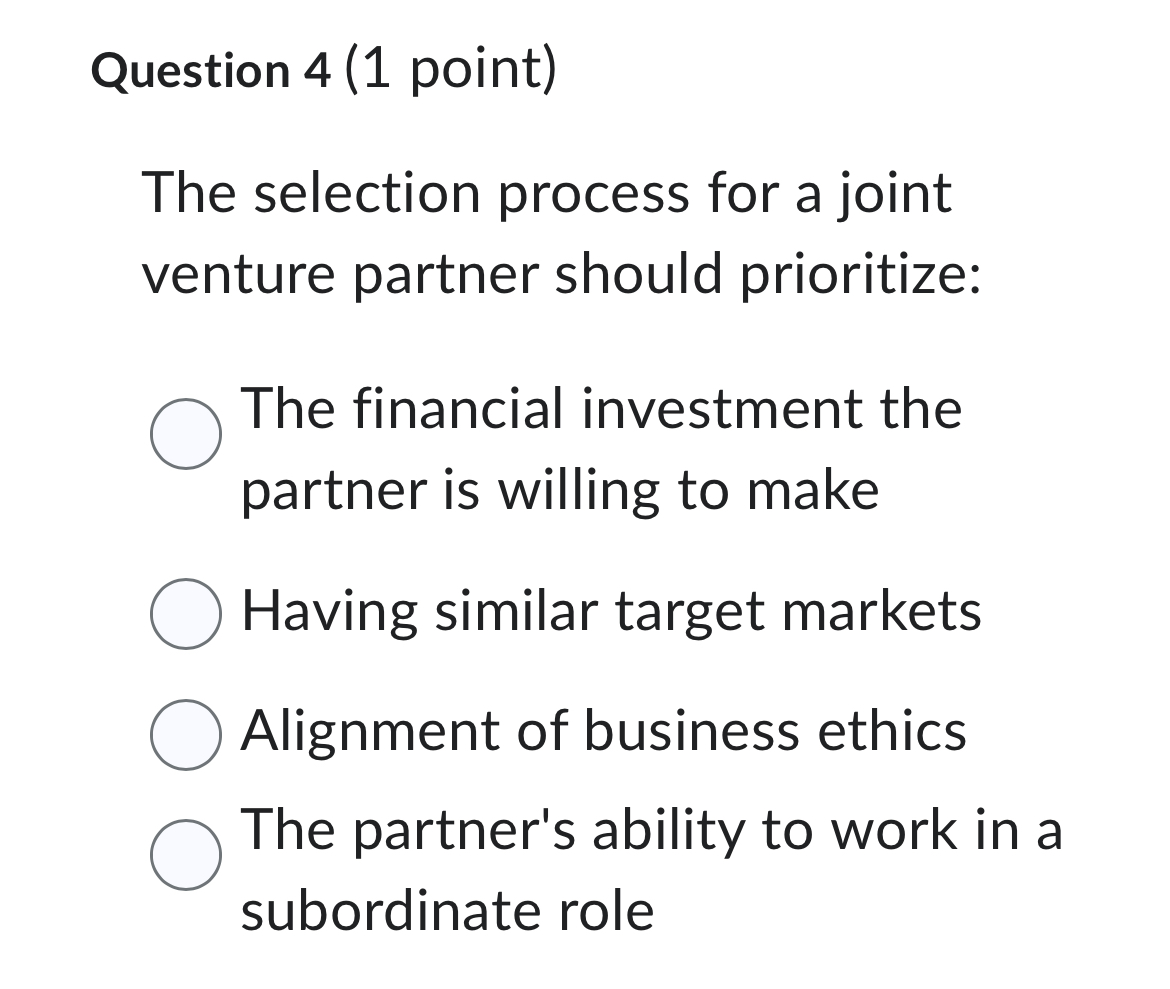Select the radio button for financial investment answer
This screenshot has height=989, width=1170.
coord(185,434)
